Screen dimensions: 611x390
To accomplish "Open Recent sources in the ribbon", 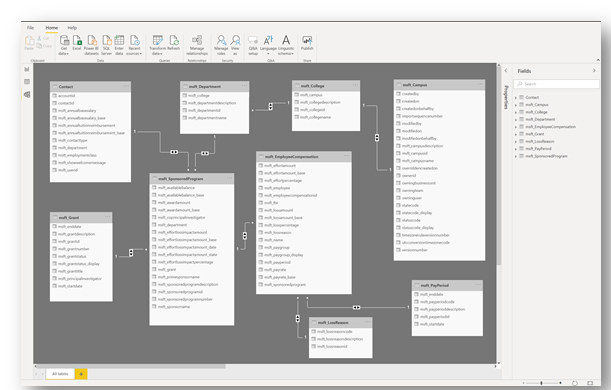I will [x=134, y=40].
